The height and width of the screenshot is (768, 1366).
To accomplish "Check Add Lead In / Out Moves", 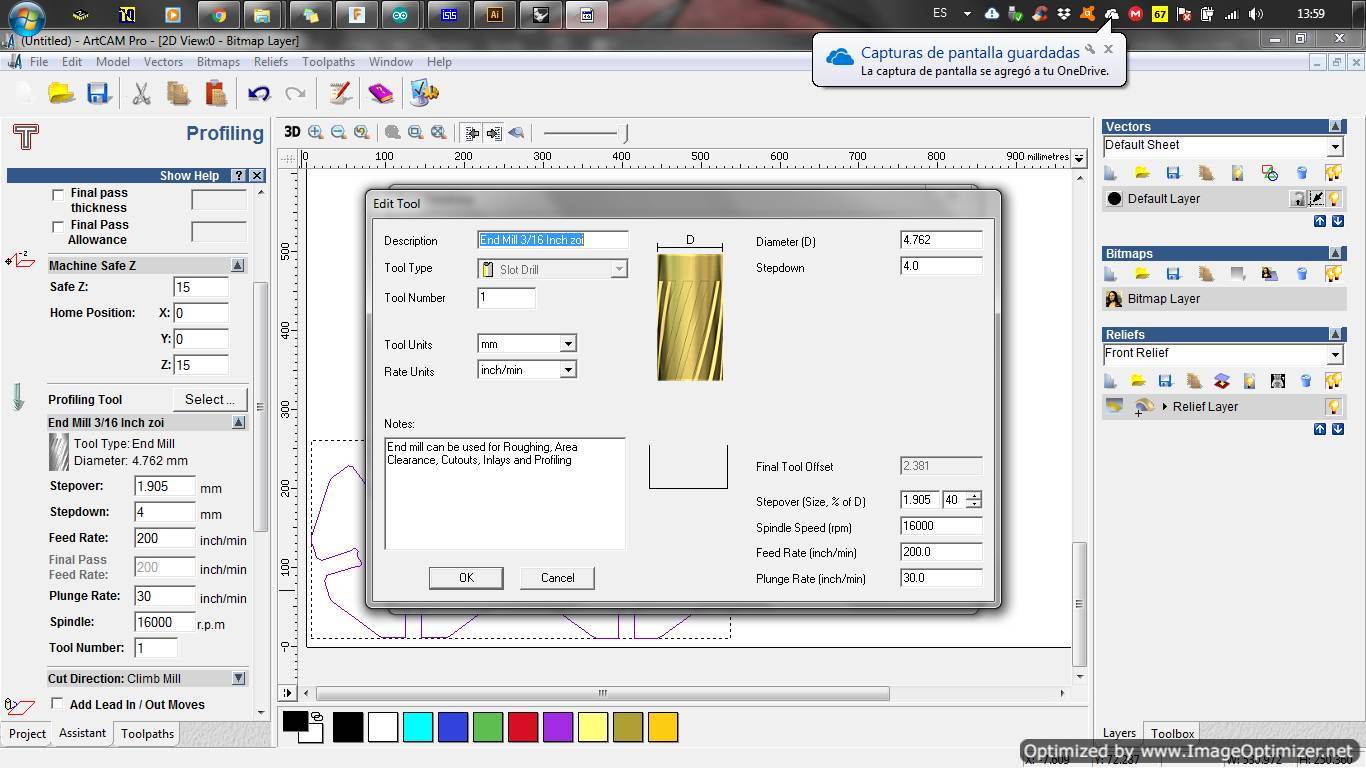I will [x=57, y=704].
